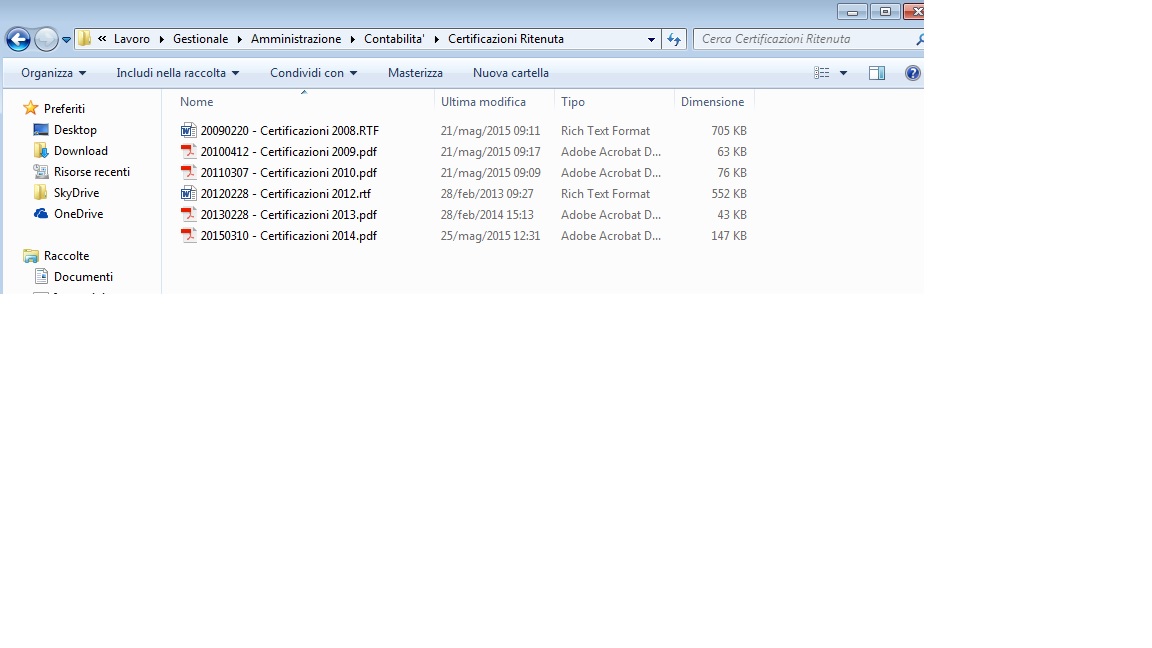This screenshot has height=648, width=1152.
Task: Click the Back navigation arrow button
Action: [18, 39]
